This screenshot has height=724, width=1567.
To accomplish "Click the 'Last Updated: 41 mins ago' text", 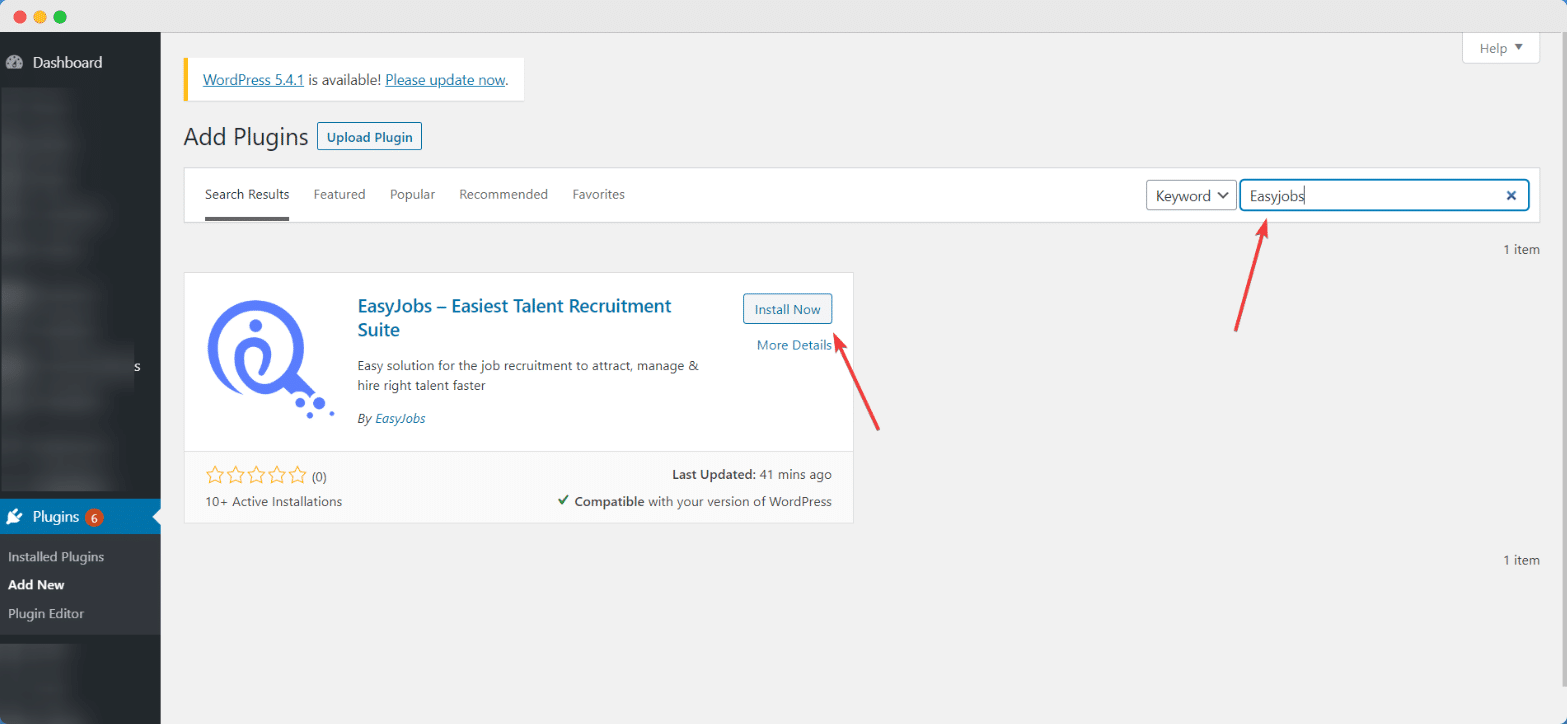I will pos(751,475).
